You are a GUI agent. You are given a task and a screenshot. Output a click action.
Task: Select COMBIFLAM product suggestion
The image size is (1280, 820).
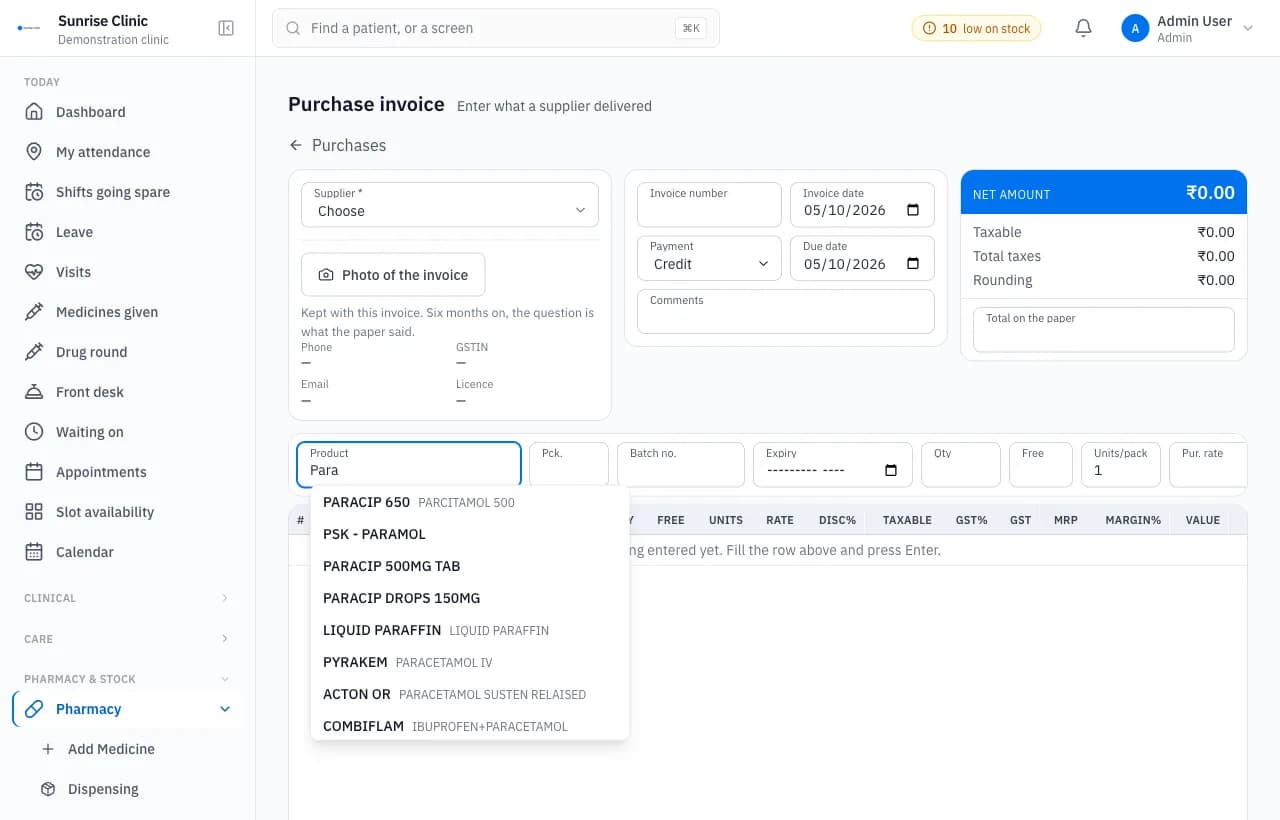(x=470, y=726)
